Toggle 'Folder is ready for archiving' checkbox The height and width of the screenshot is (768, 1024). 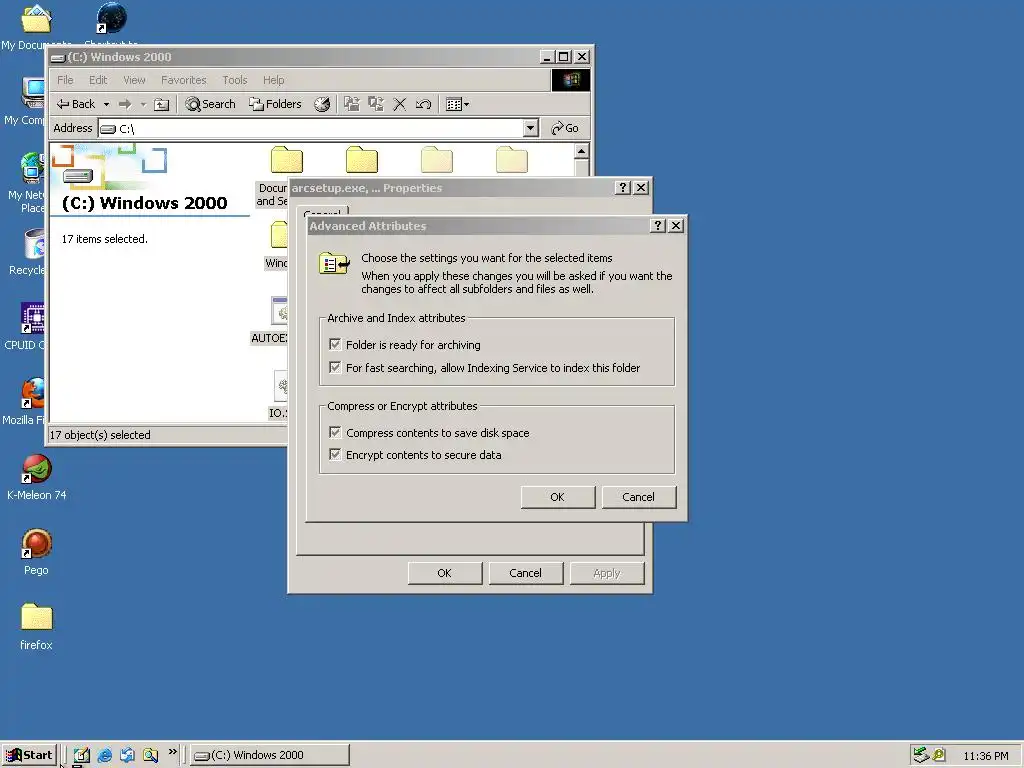pos(335,344)
